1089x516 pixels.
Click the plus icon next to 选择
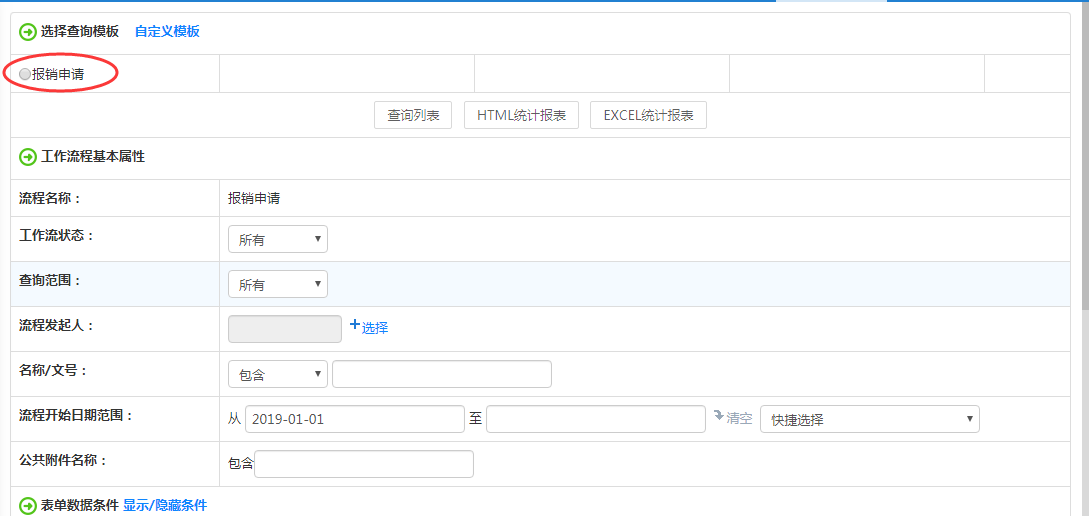[354, 325]
